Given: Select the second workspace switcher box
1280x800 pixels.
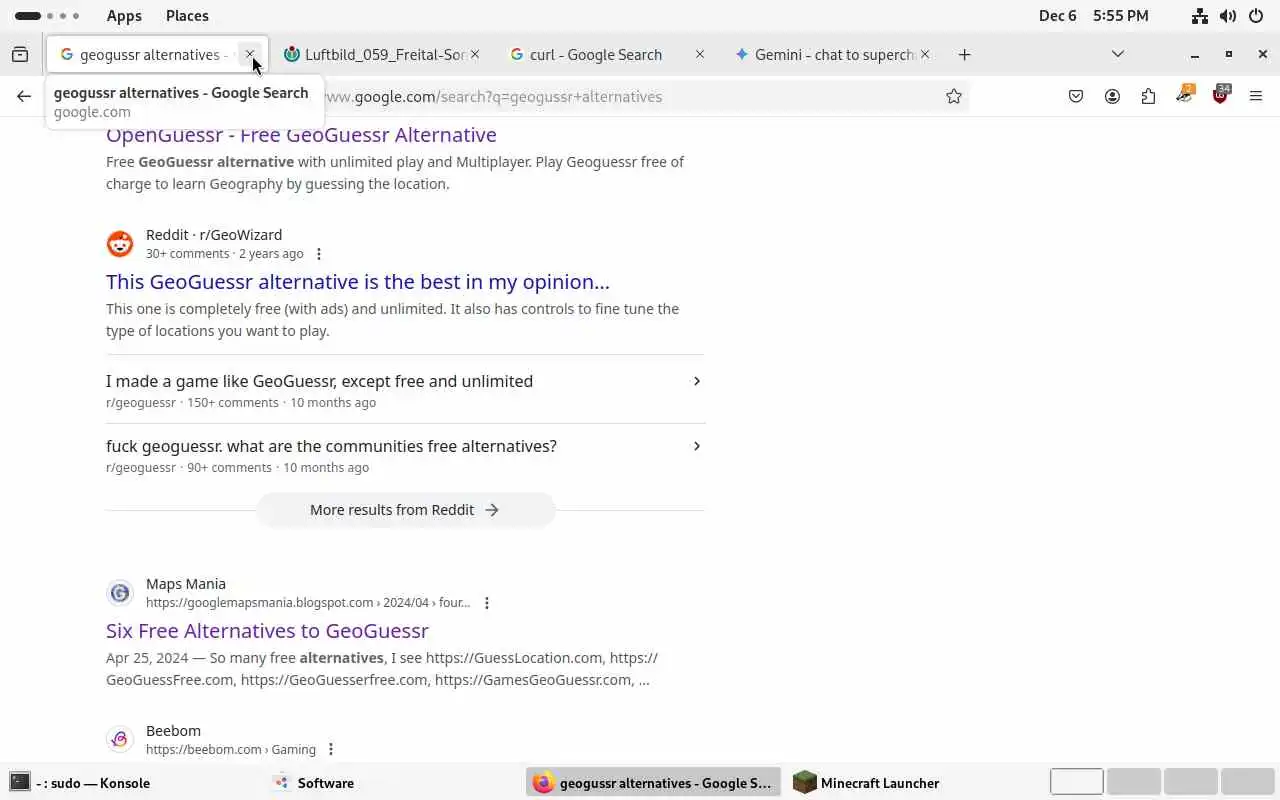Looking at the screenshot, I should (x=1134, y=782).
